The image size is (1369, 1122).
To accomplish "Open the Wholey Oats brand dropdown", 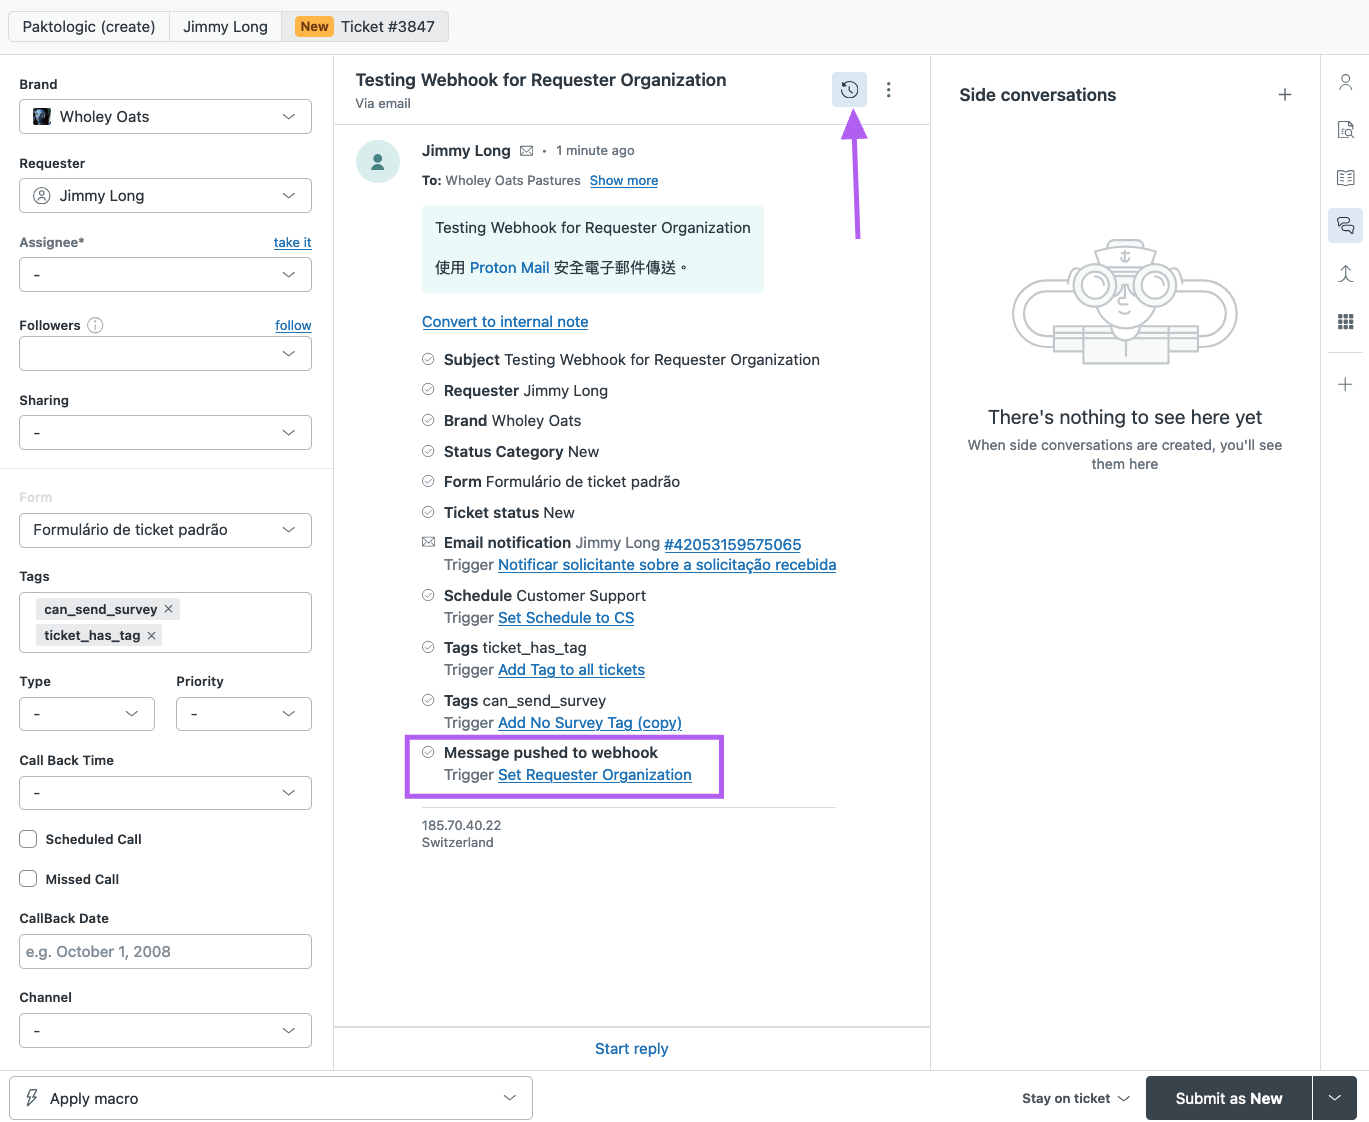I will pyautogui.click(x=164, y=116).
